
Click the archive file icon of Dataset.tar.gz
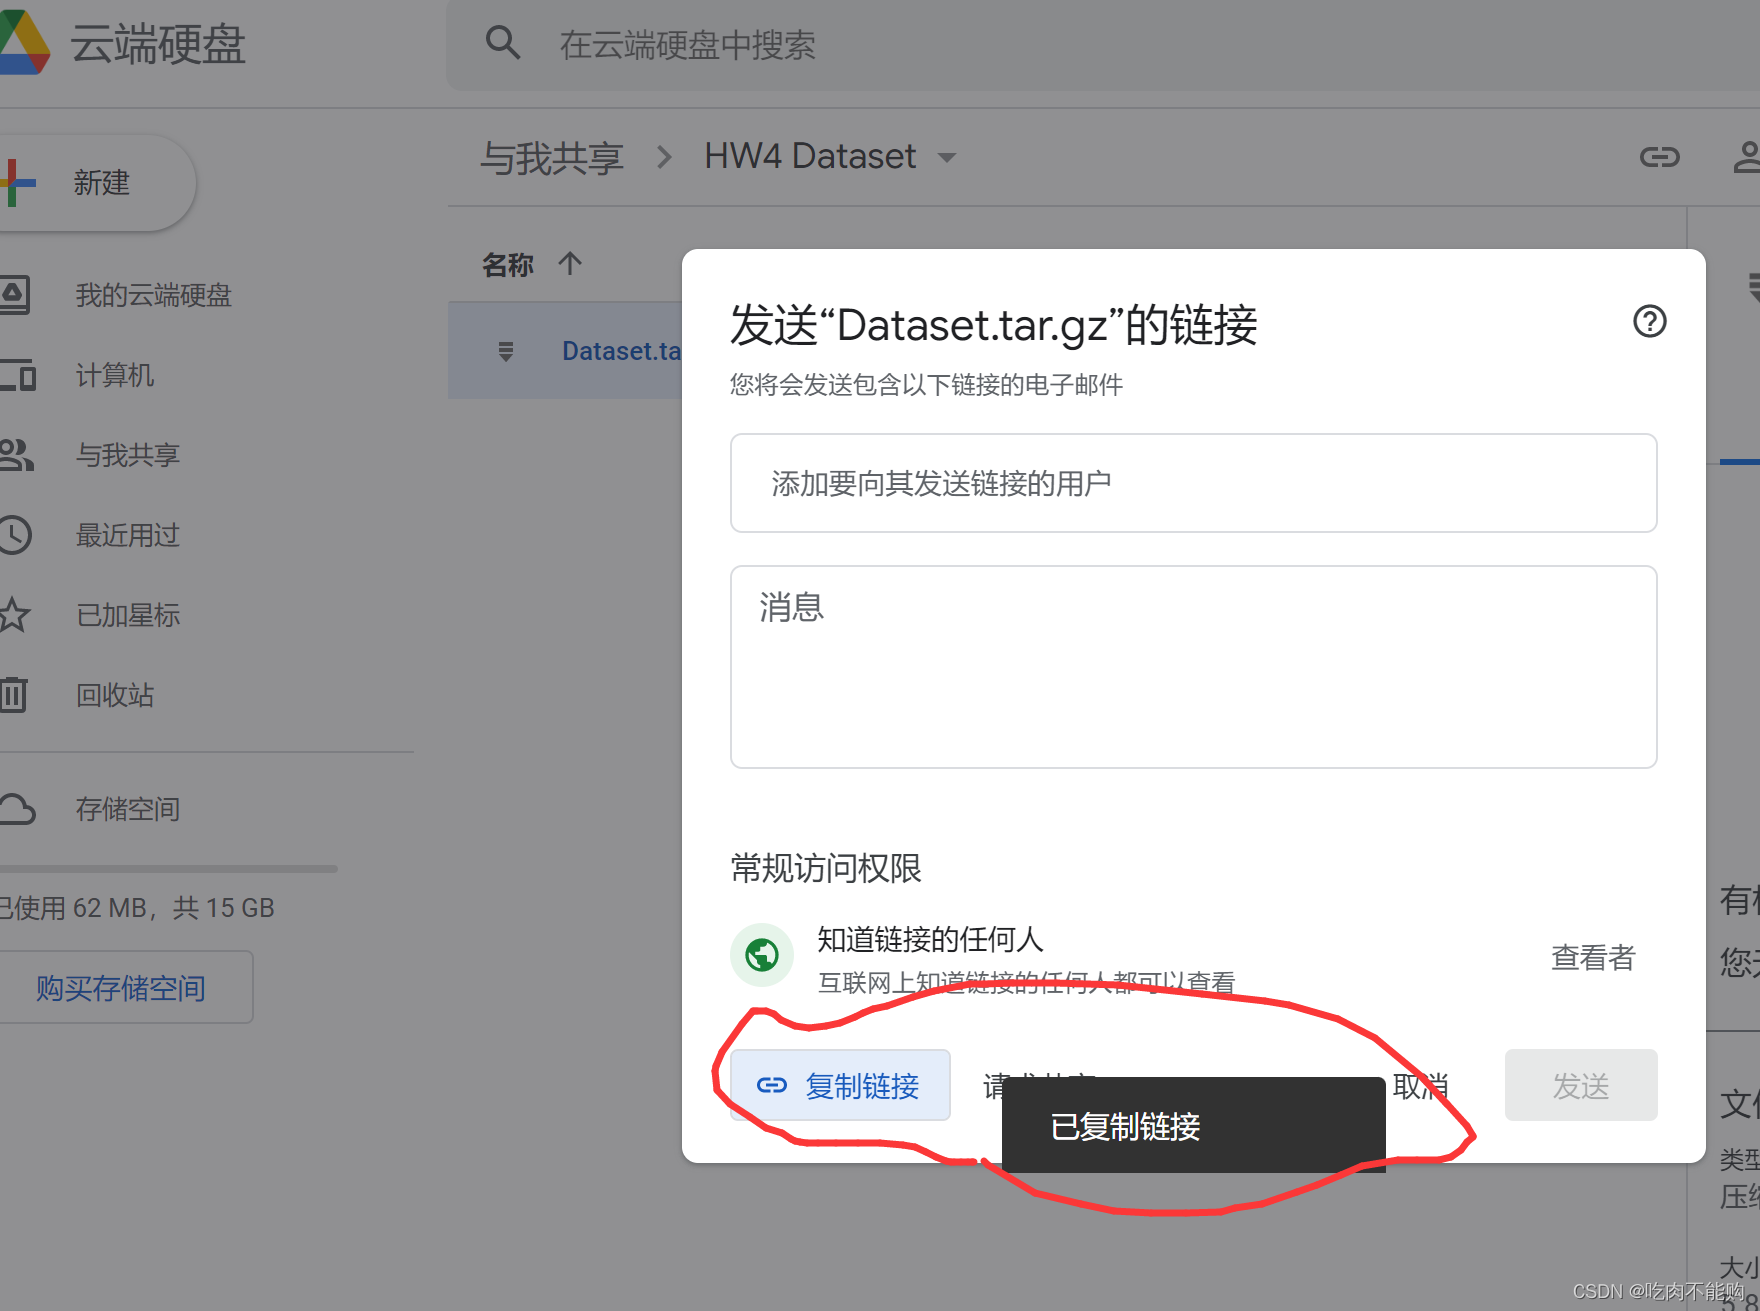tap(506, 351)
